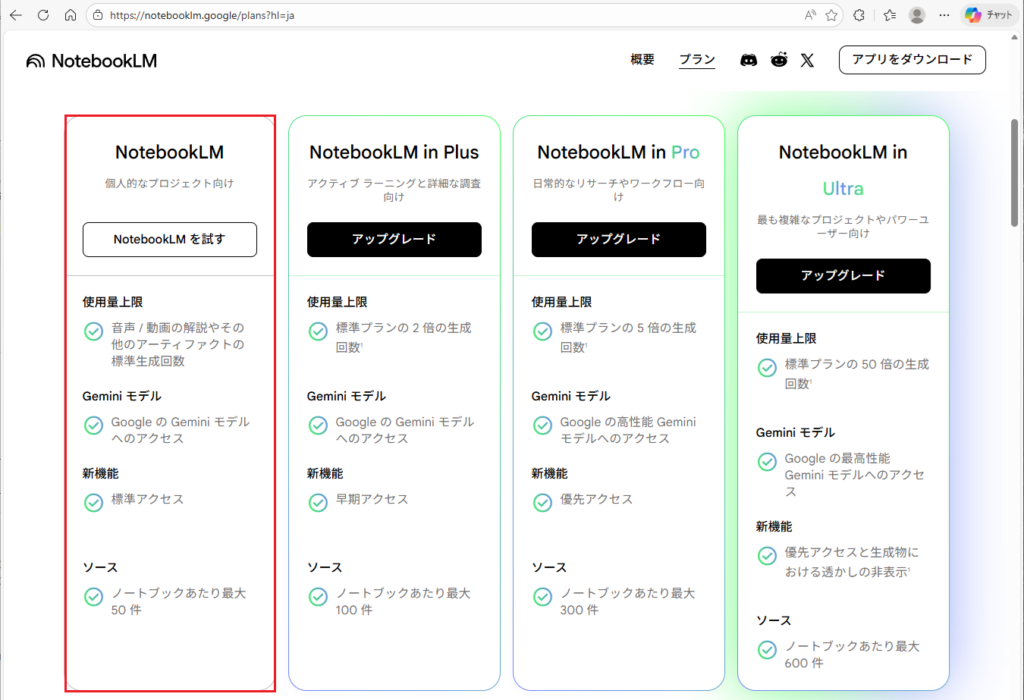Viewport: 1024px width, 700px height.
Task: Open browser settings ellipsis menu
Action: tap(943, 15)
